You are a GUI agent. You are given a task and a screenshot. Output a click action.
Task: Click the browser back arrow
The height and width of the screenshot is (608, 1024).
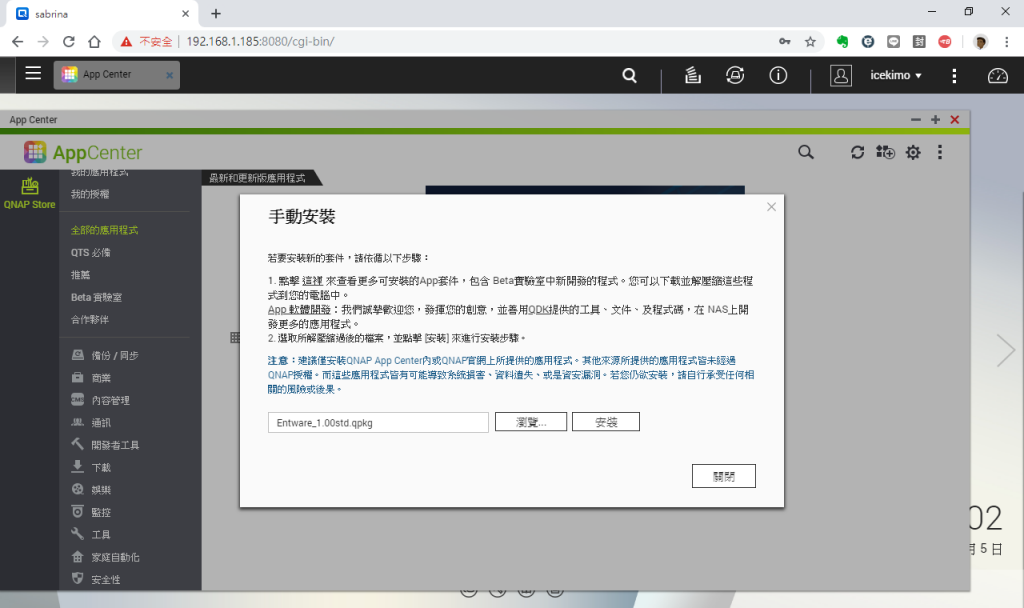pos(18,42)
